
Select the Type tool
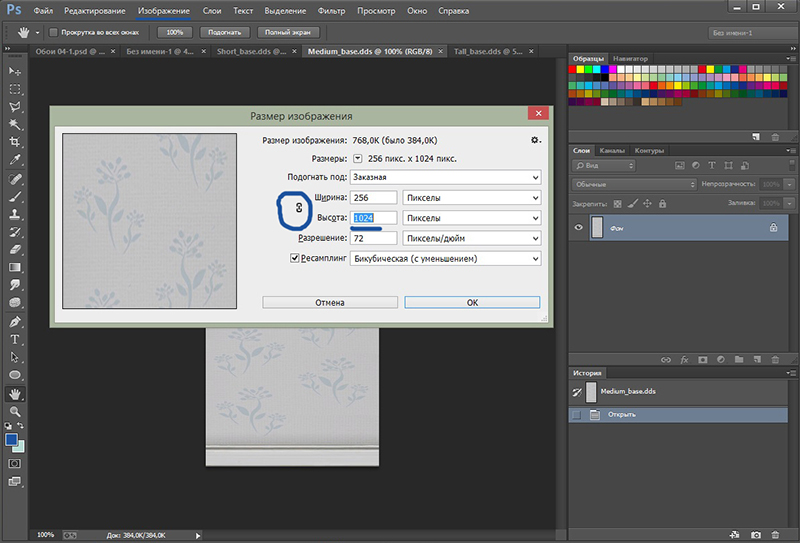click(x=15, y=340)
